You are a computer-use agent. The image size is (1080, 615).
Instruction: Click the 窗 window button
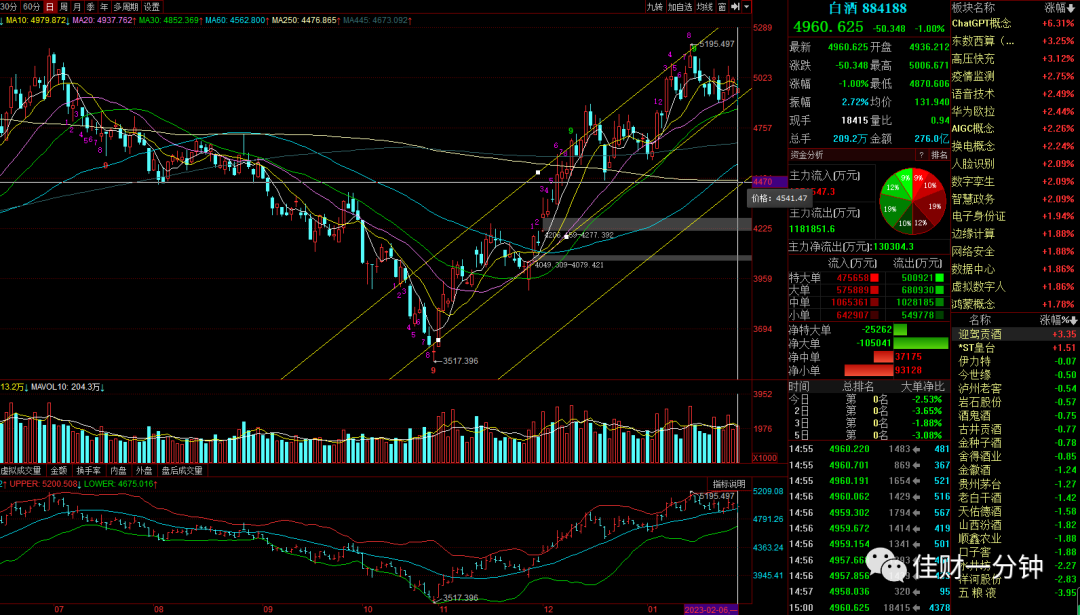tap(722, 7)
